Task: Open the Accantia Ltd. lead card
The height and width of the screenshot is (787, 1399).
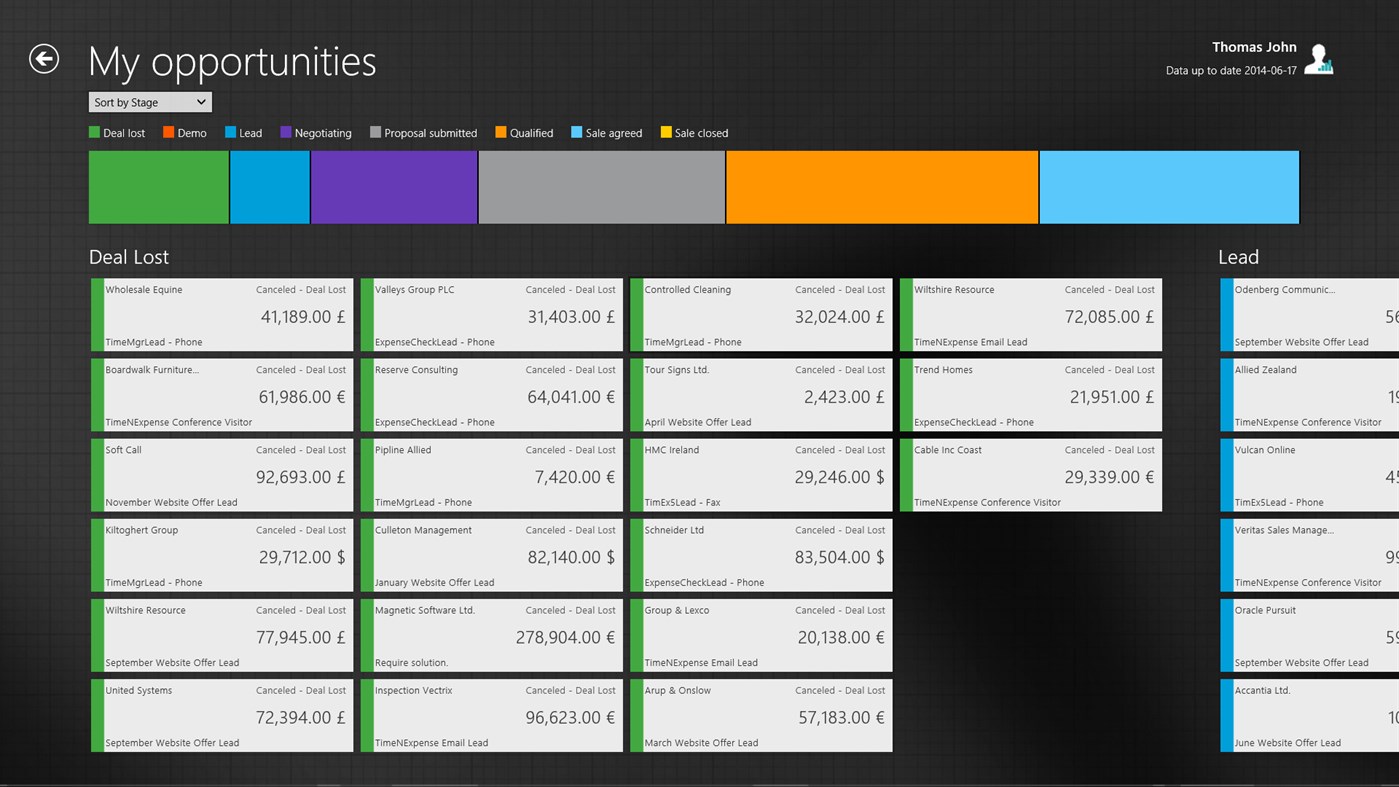Action: (1308, 714)
